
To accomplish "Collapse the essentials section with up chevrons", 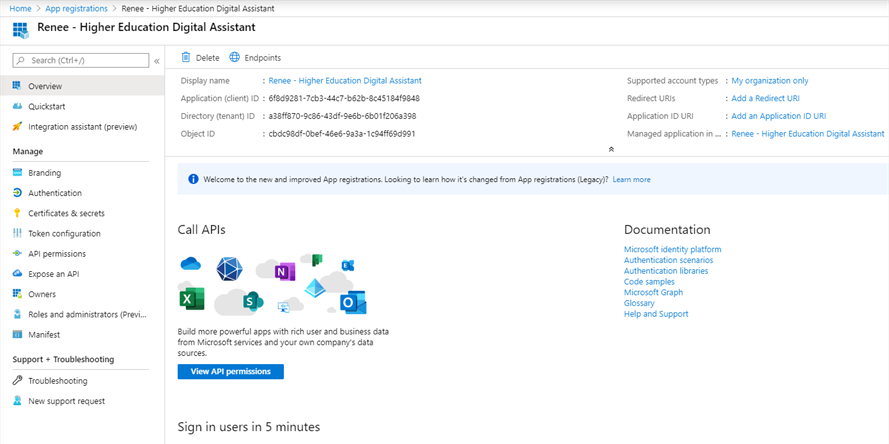I will pos(611,150).
